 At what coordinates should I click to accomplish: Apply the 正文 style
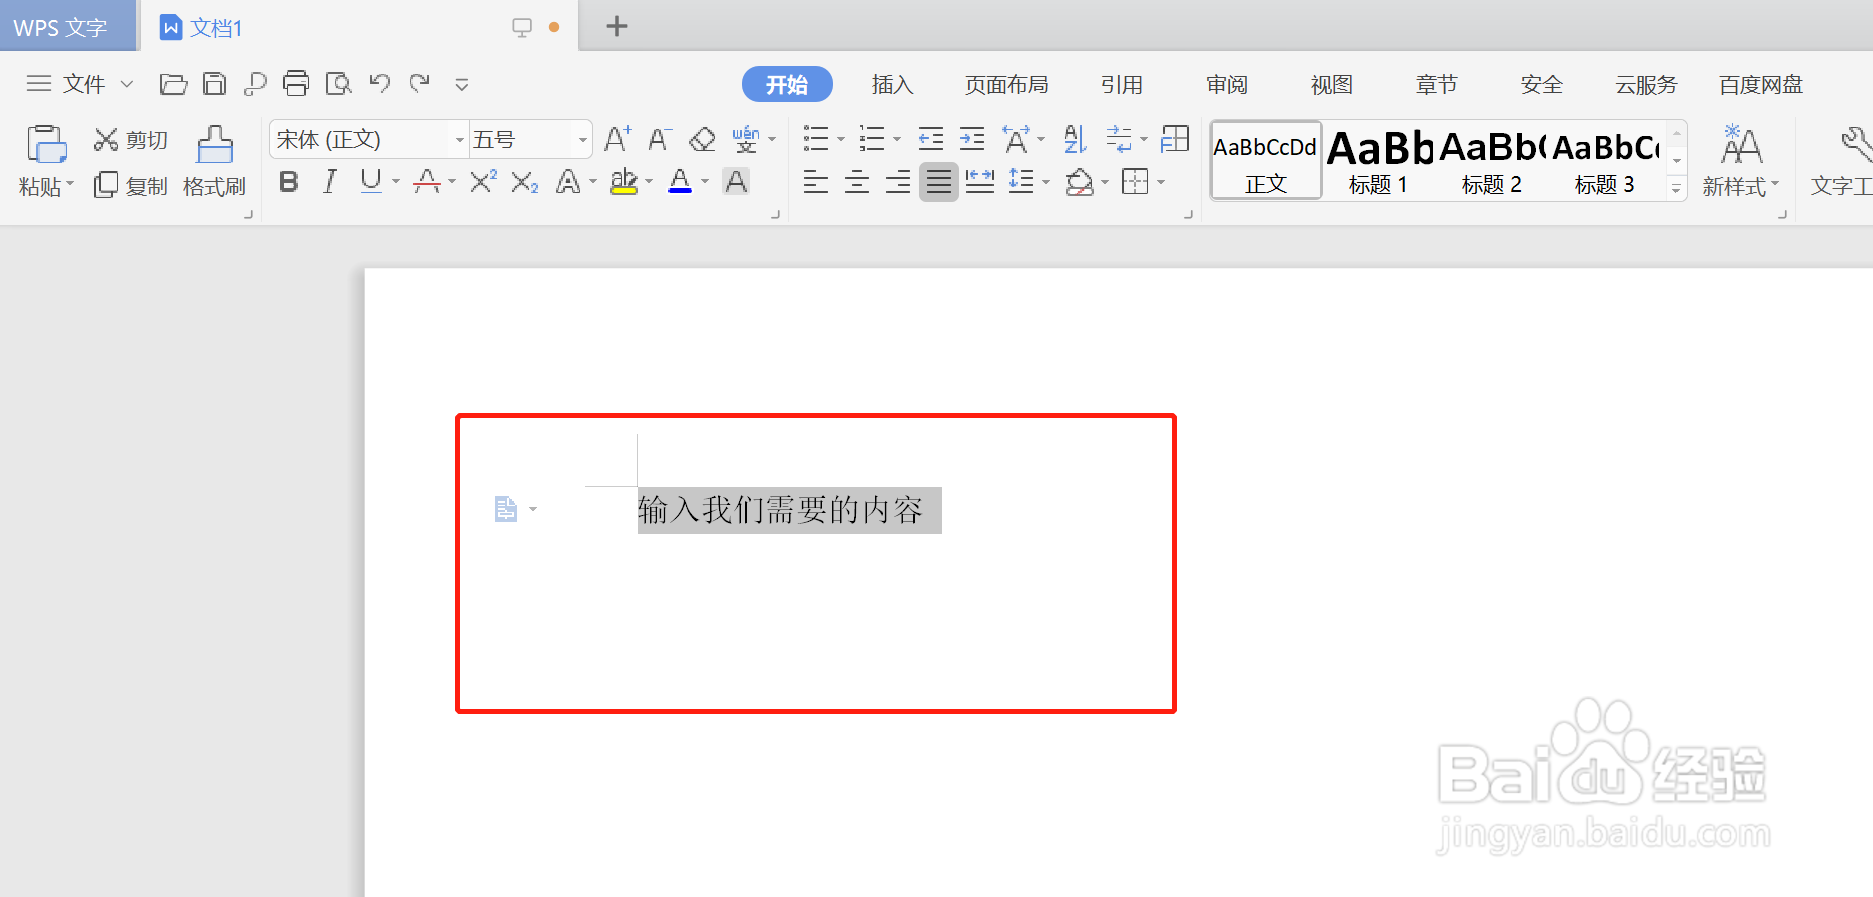pyautogui.click(x=1266, y=160)
